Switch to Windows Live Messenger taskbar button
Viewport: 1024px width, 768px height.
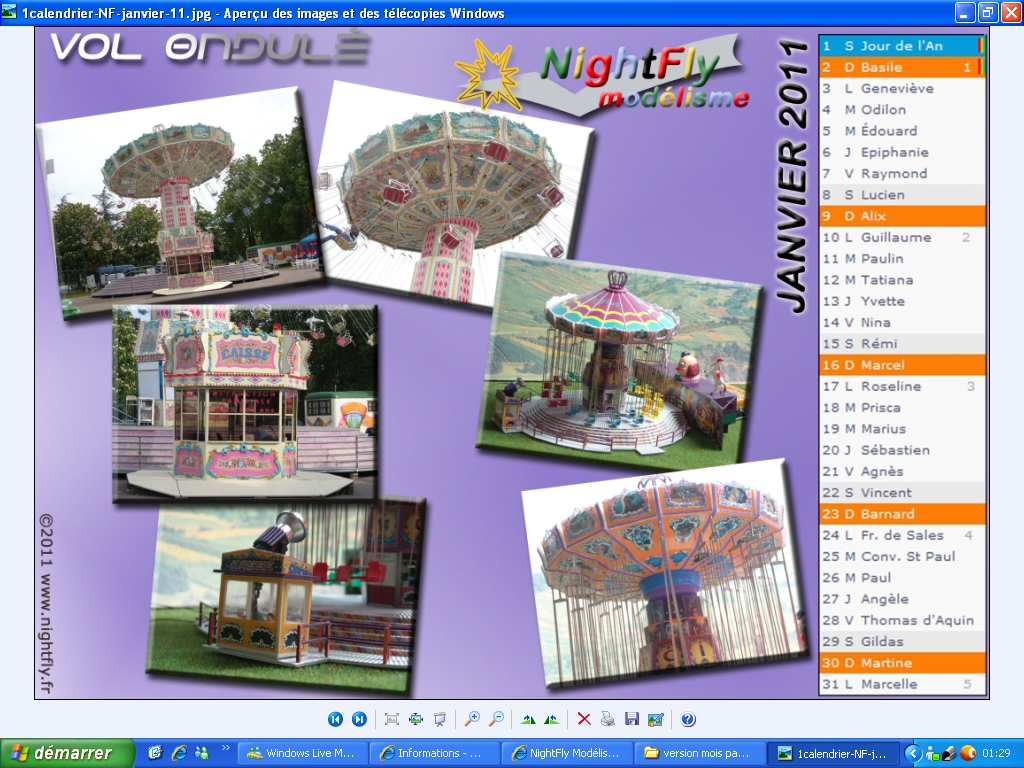pyautogui.click(x=301, y=753)
